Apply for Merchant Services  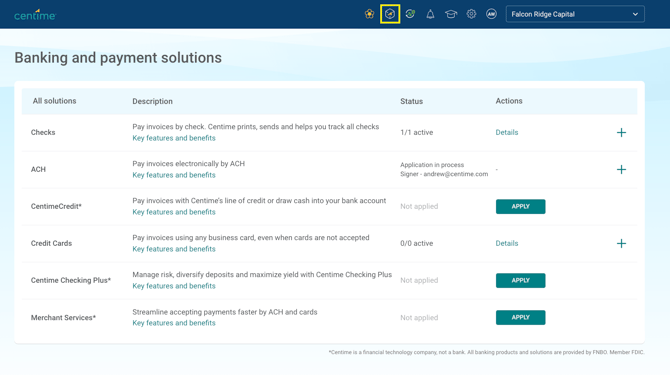point(520,317)
